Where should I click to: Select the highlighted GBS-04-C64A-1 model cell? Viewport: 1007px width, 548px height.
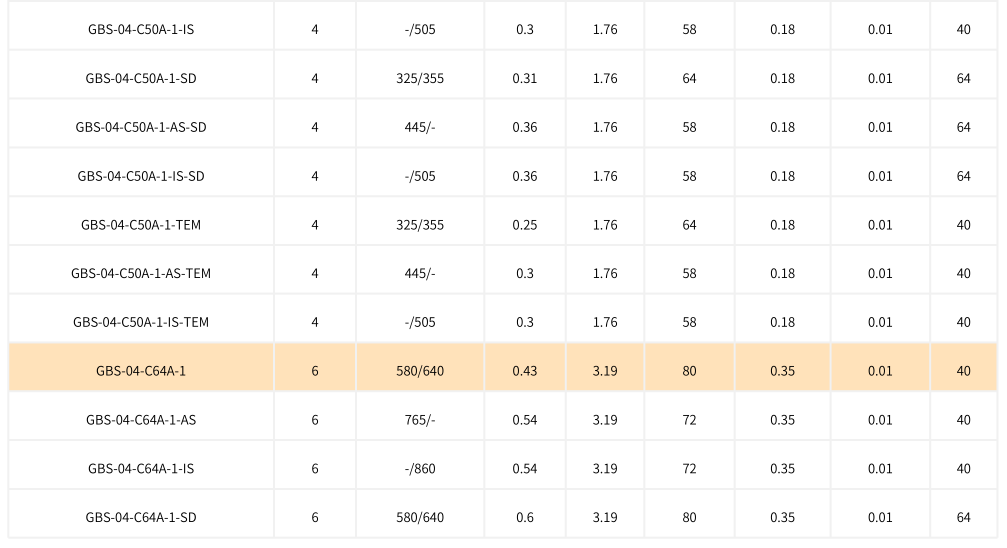[141, 371]
